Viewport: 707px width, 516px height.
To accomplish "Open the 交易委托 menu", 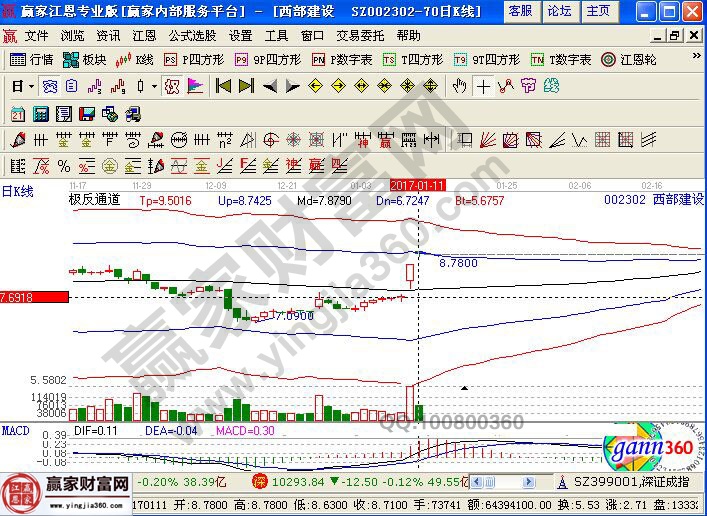I will tap(360, 35).
